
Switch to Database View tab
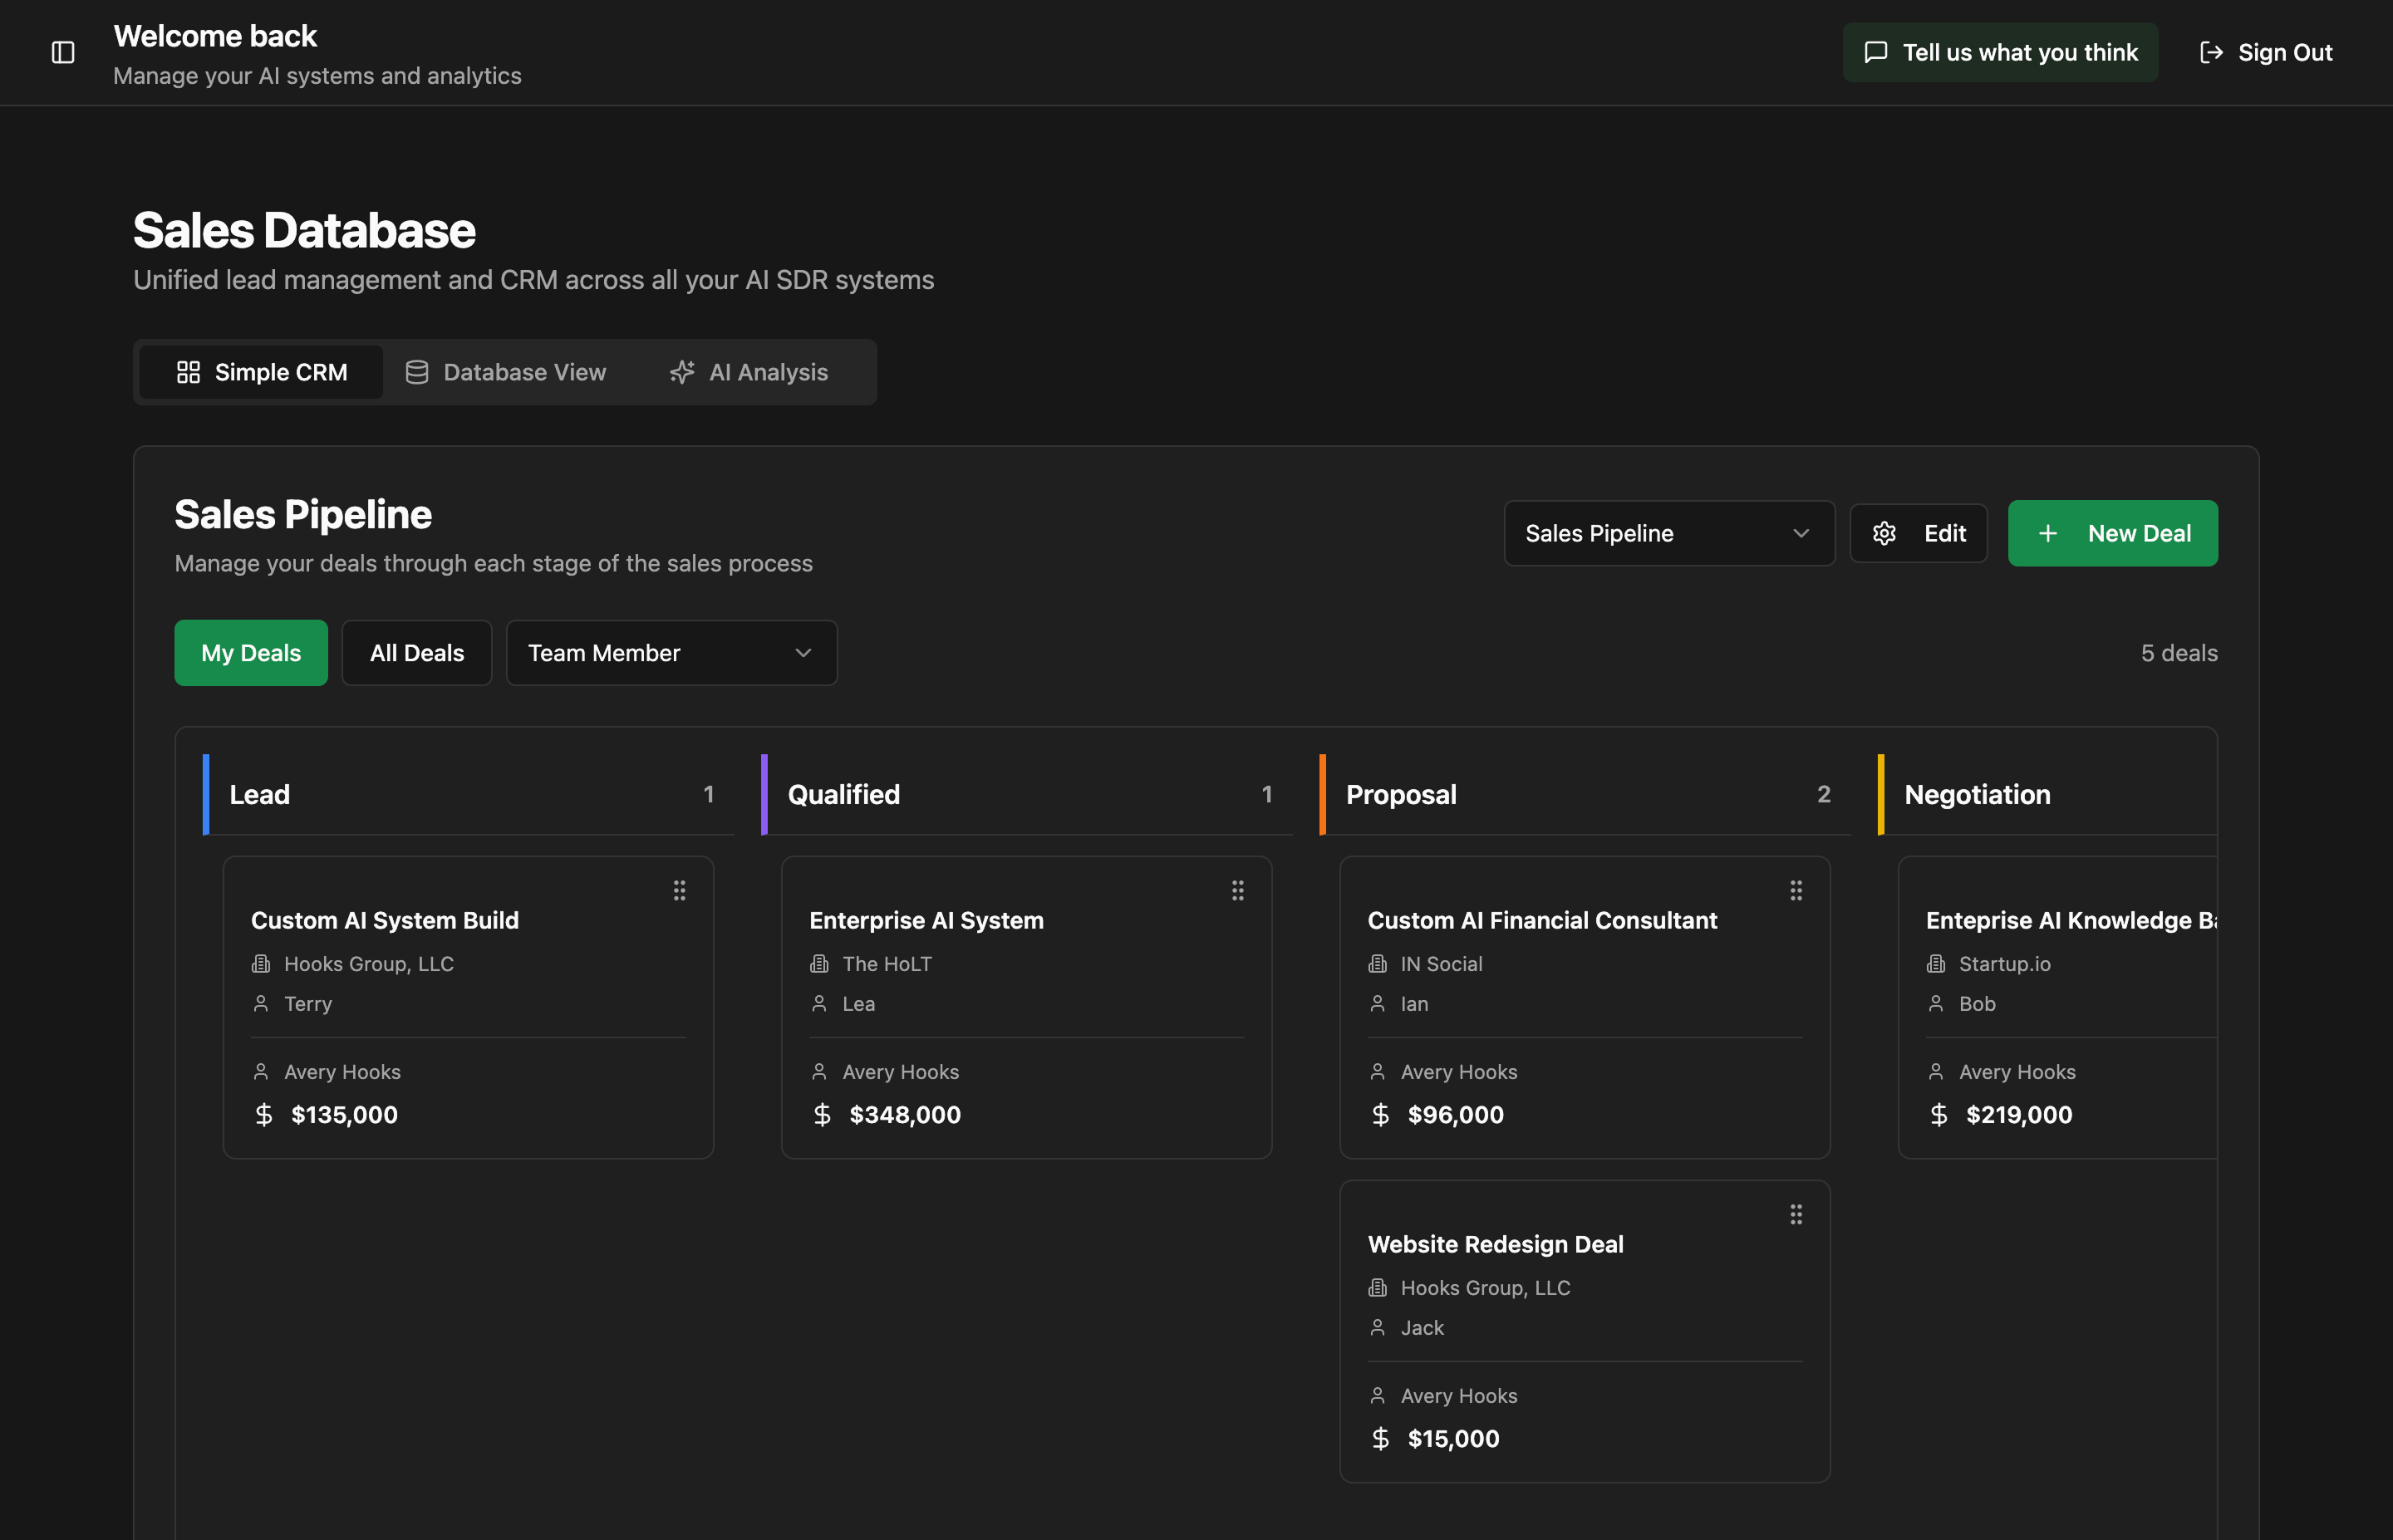click(x=506, y=372)
